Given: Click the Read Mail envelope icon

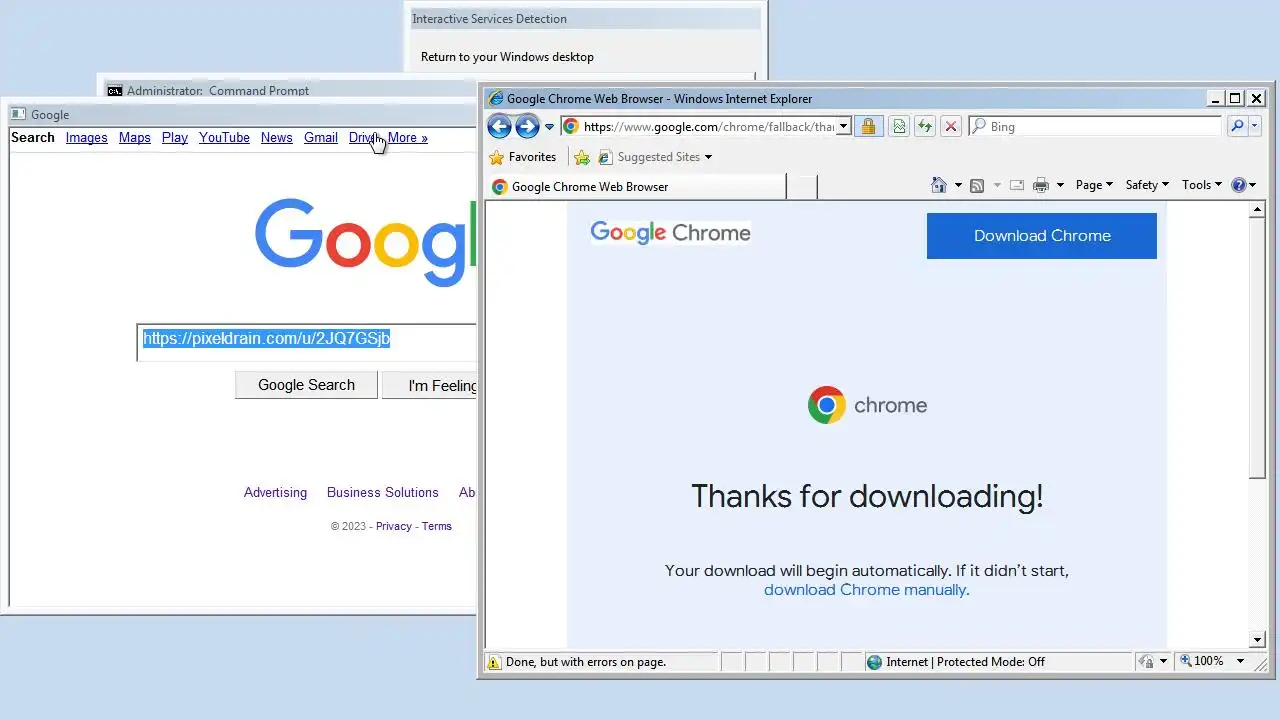Looking at the screenshot, I should pos(1017,185).
